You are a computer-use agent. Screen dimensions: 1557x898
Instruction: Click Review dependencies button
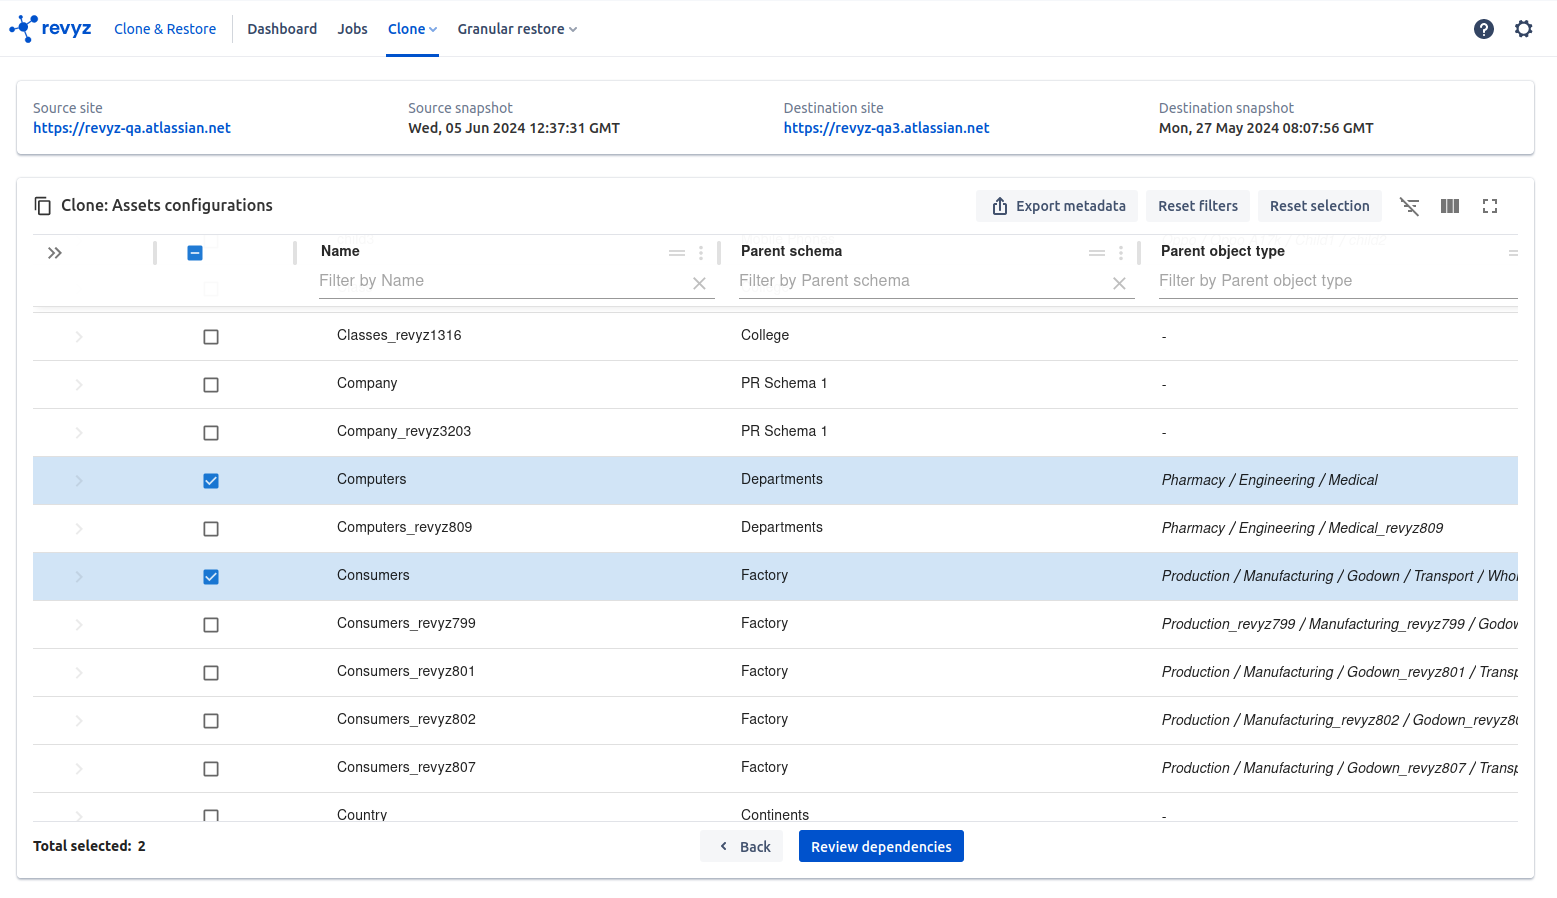pos(881,846)
